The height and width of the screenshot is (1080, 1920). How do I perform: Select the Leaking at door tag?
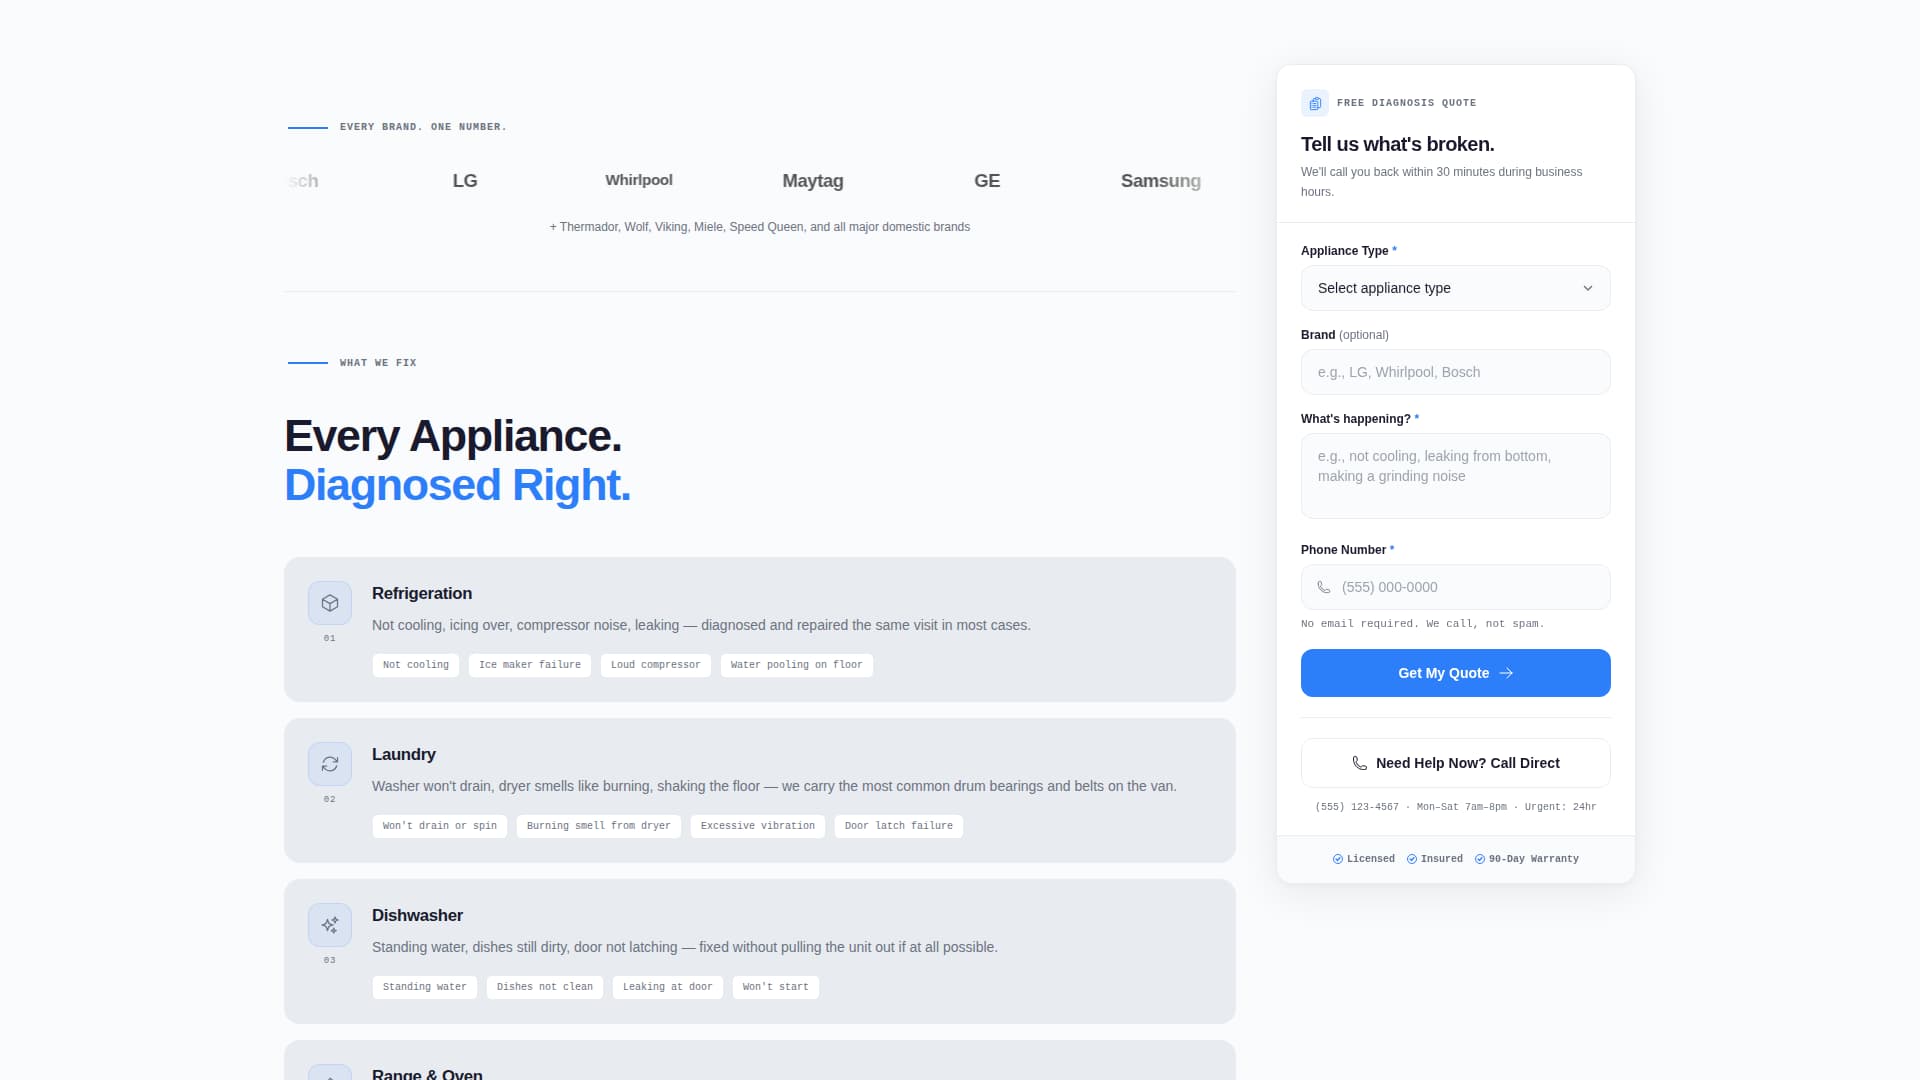pos(668,987)
